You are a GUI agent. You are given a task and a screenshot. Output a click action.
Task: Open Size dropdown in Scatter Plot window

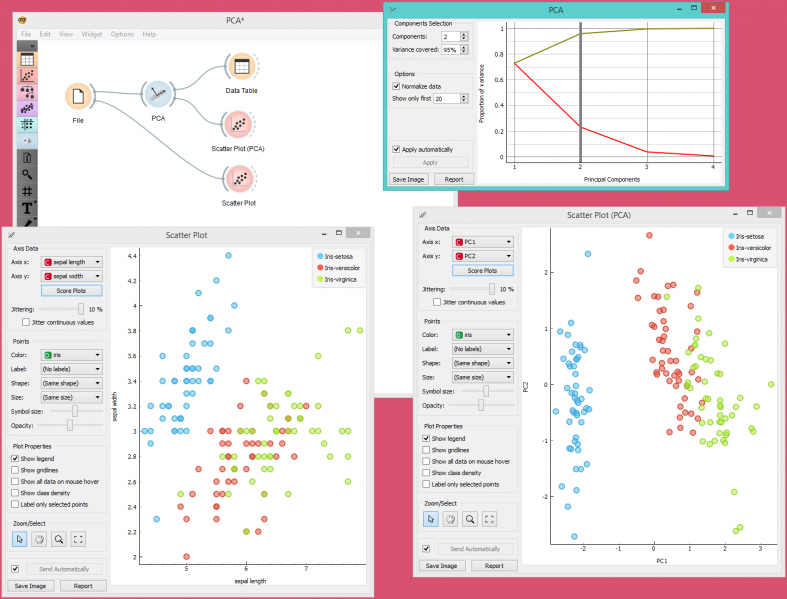pyautogui.click(x=72, y=397)
